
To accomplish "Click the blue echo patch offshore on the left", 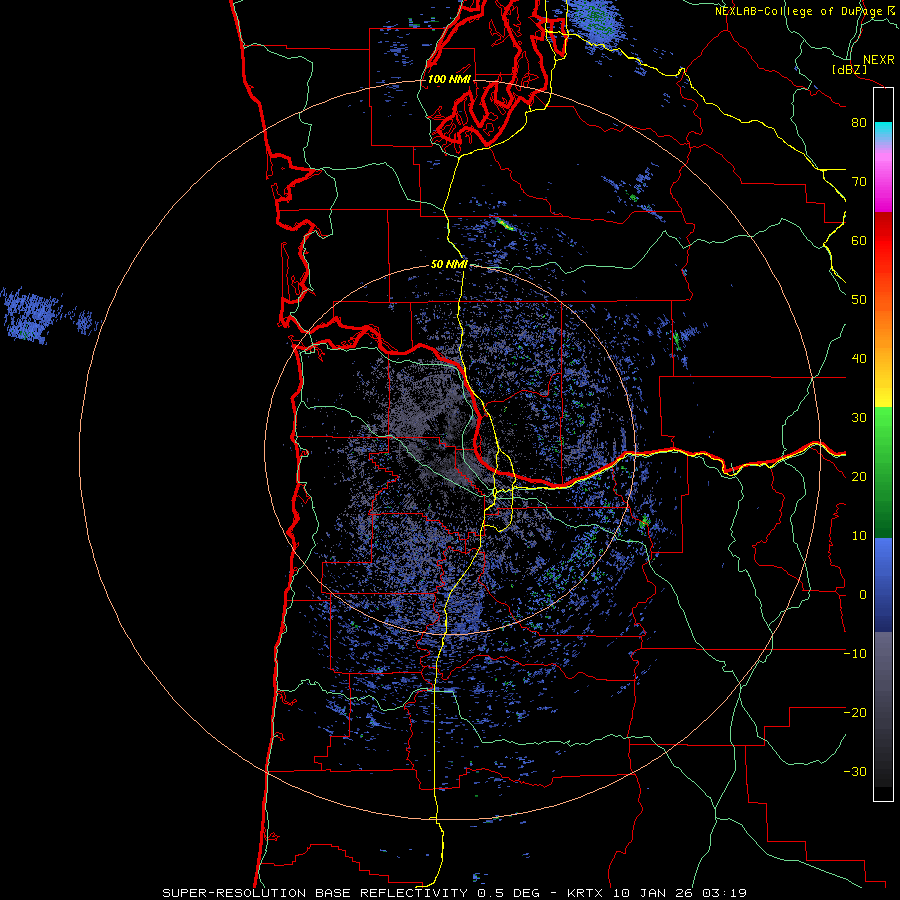I will (x=32, y=317).
